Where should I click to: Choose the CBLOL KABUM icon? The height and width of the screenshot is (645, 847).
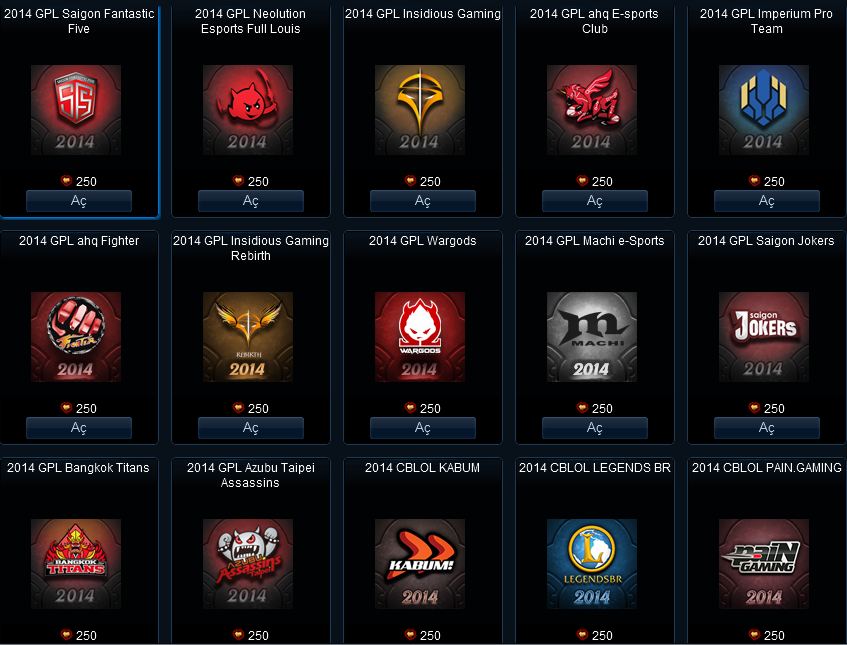pos(420,564)
